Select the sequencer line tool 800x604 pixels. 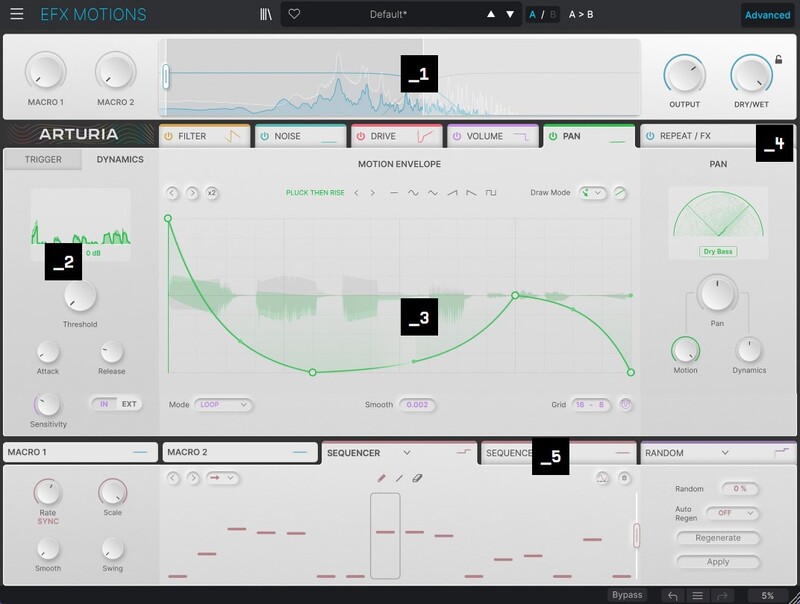click(x=399, y=478)
